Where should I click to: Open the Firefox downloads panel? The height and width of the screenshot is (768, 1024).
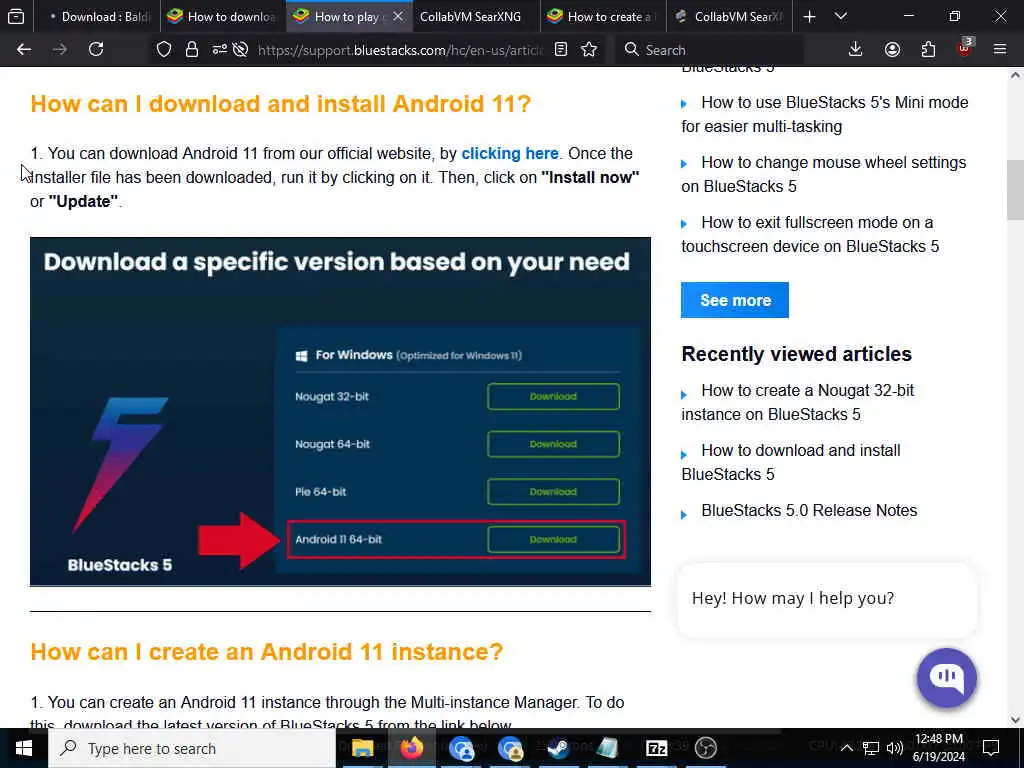(x=856, y=50)
